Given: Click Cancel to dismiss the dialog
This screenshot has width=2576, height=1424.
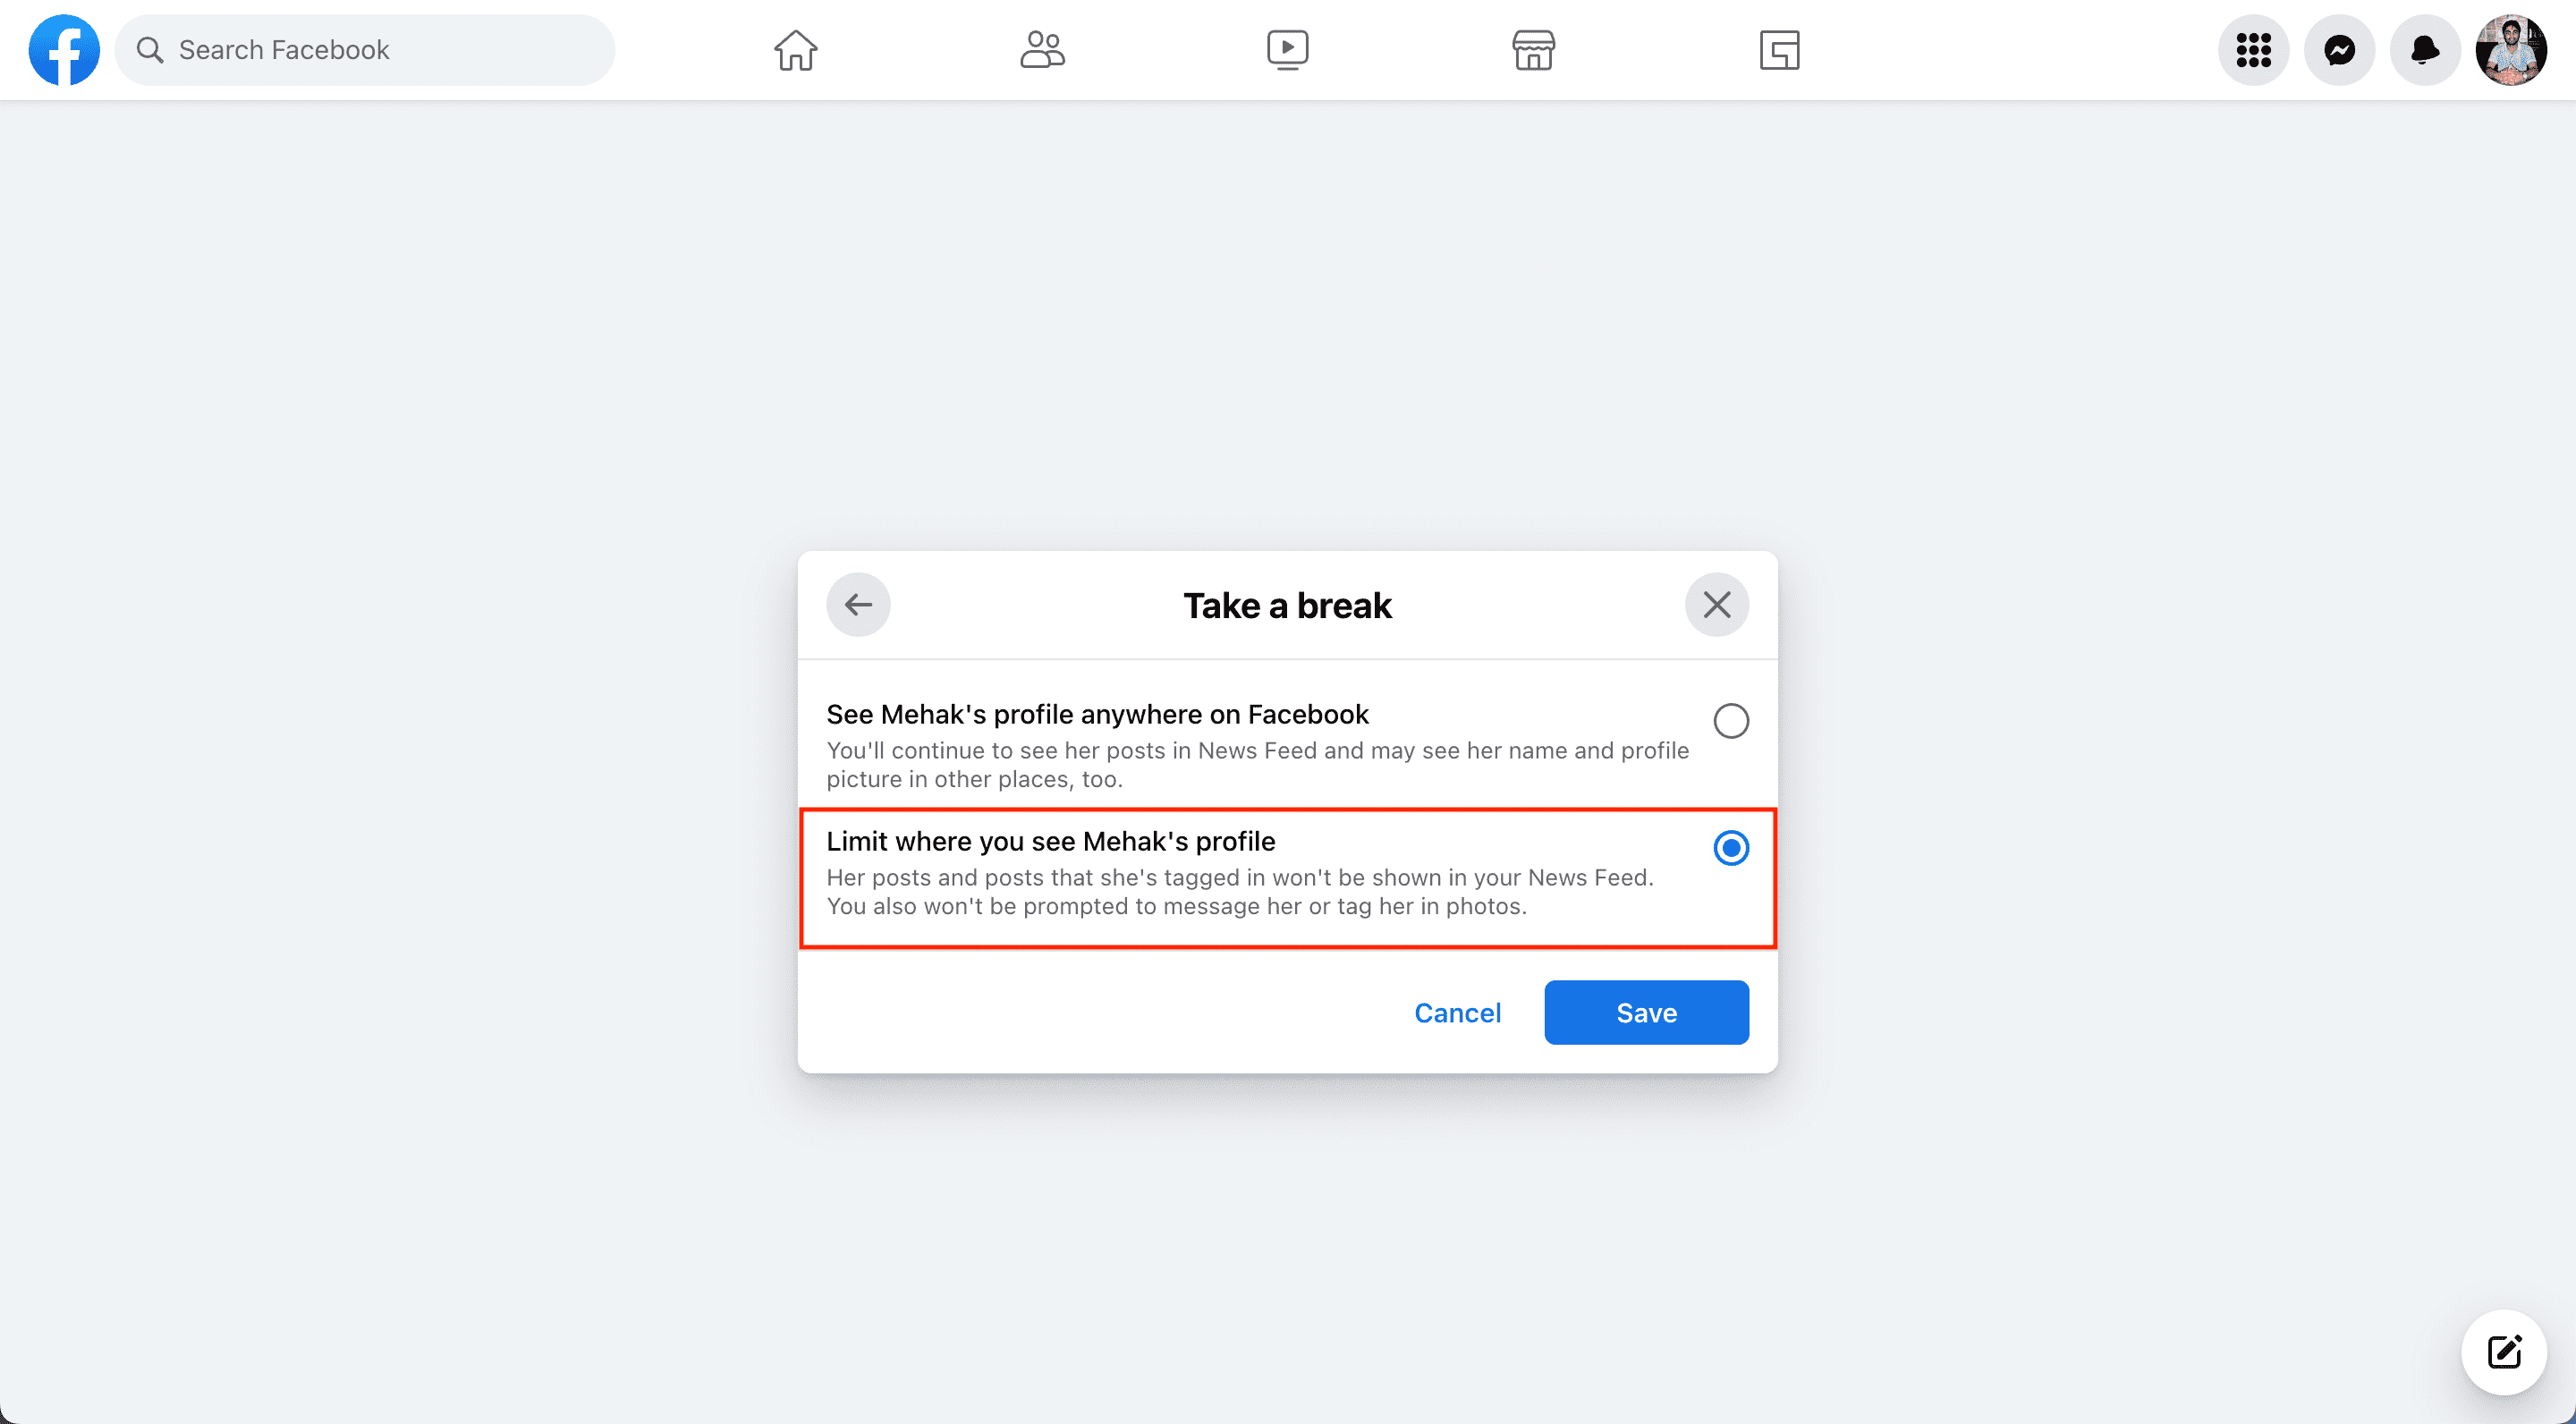Looking at the screenshot, I should point(1457,1012).
